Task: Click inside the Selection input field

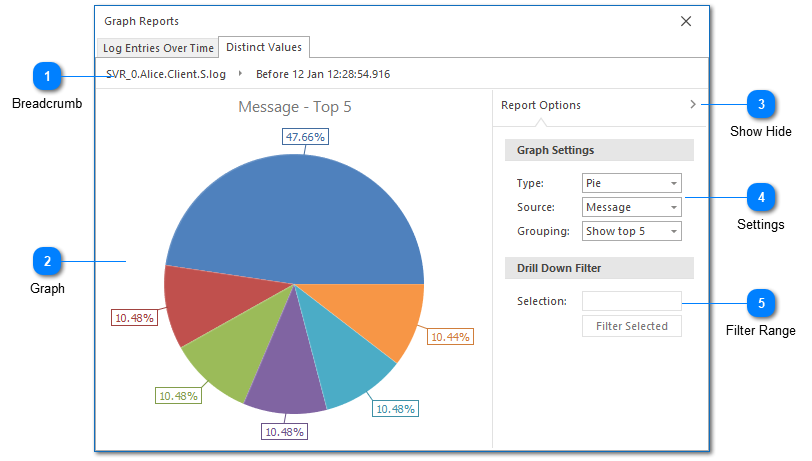Action: click(x=631, y=301)
